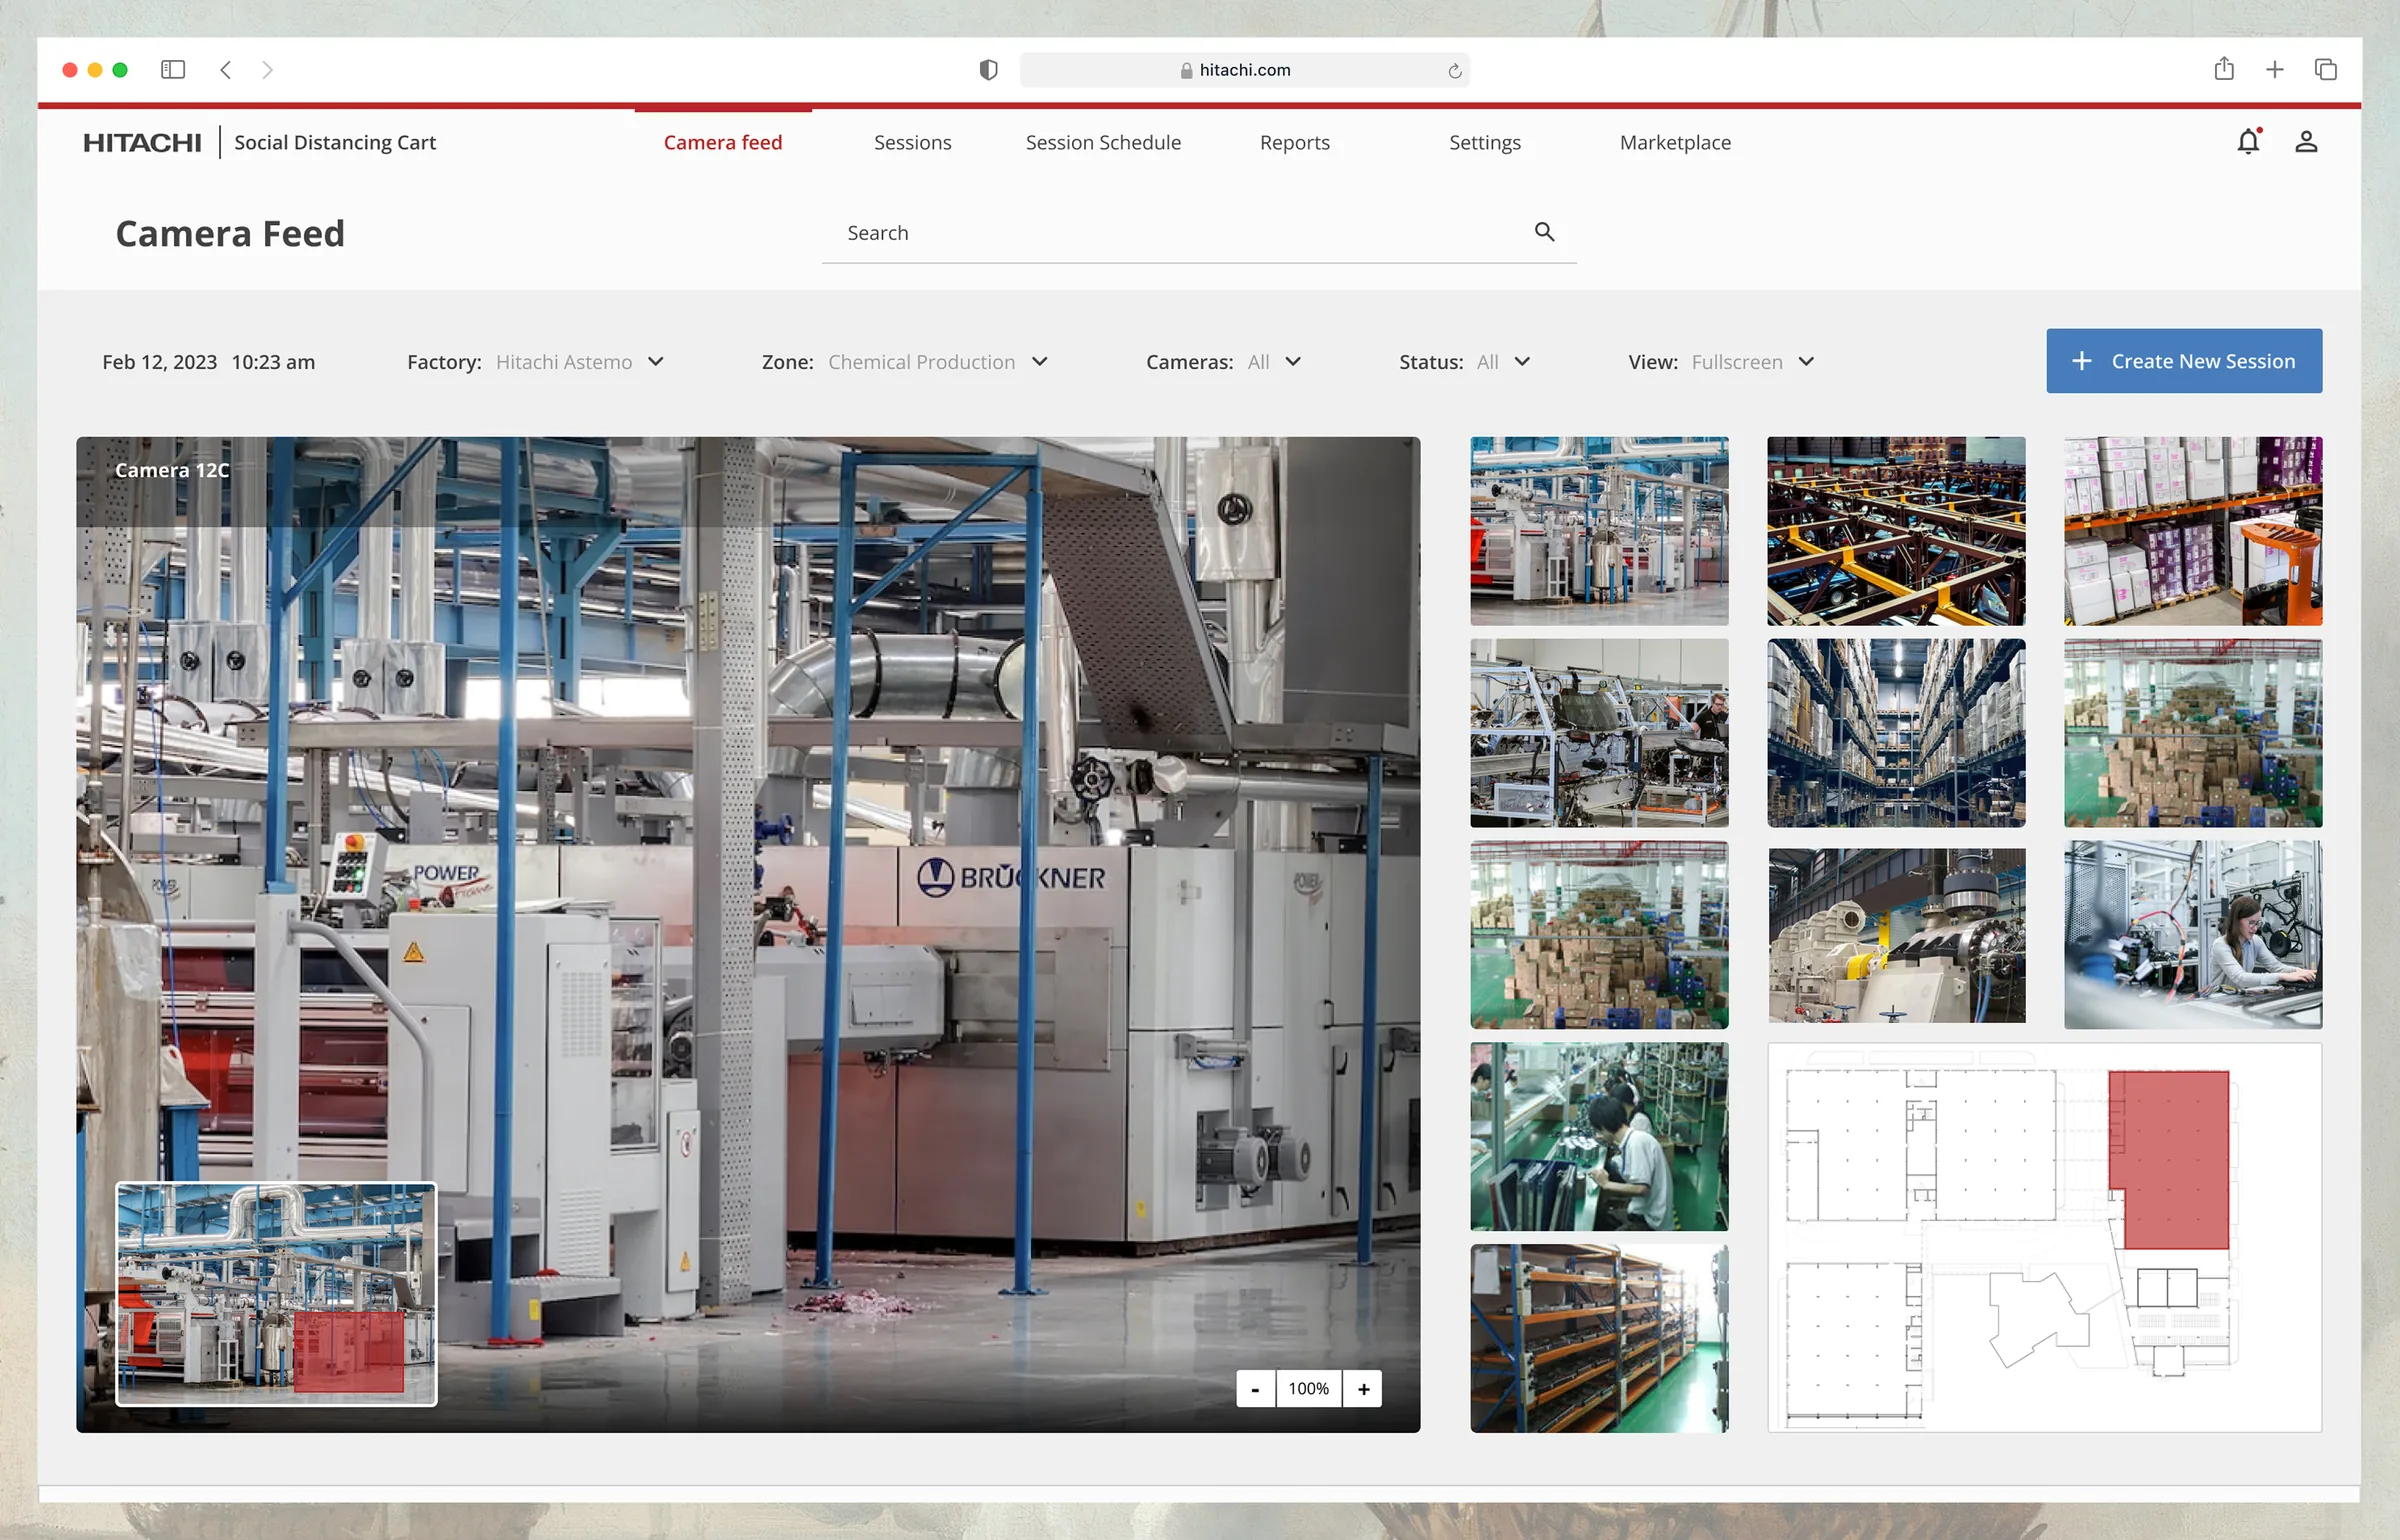Select the assembly line workers thumbnail
2400x1540 pixels.
(x=1599, y=1137)
